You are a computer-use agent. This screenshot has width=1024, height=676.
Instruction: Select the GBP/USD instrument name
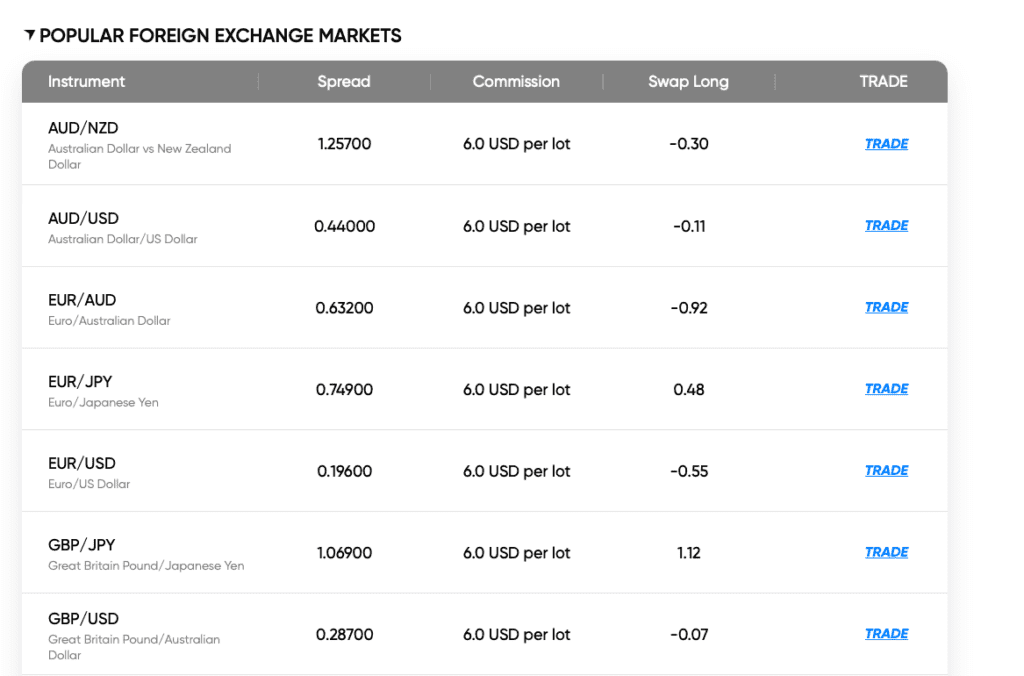click(83, 619)
